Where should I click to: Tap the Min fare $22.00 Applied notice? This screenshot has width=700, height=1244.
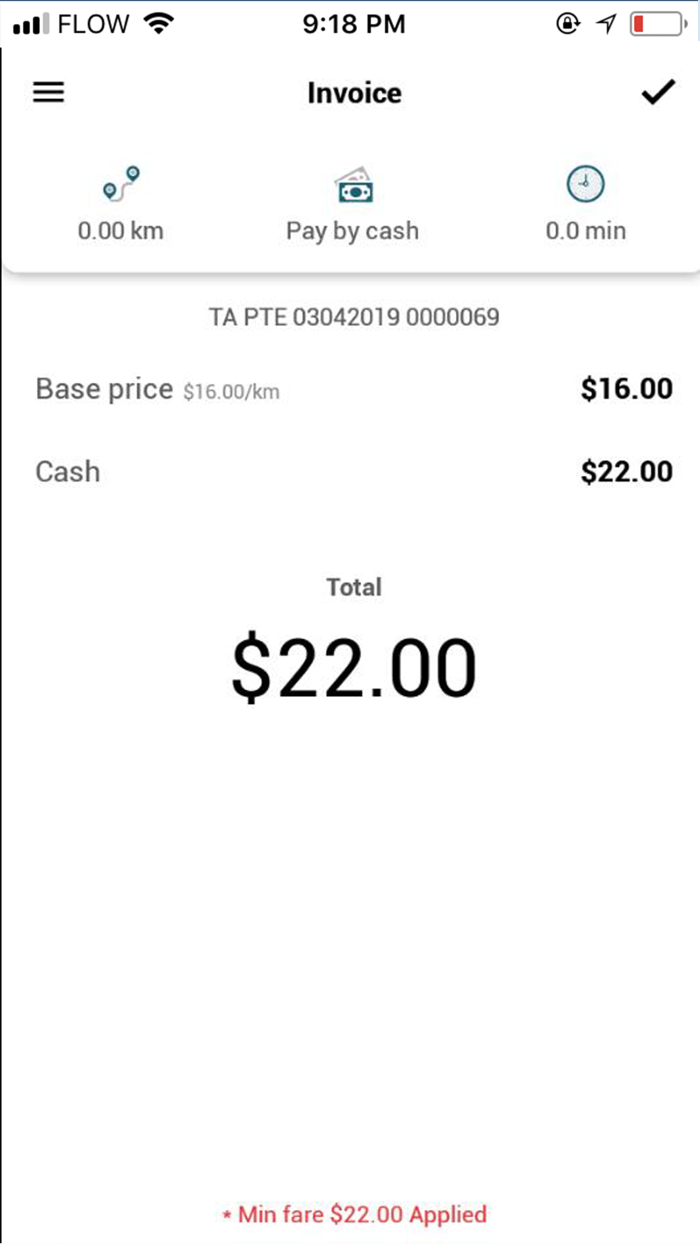click(354, 1215)
